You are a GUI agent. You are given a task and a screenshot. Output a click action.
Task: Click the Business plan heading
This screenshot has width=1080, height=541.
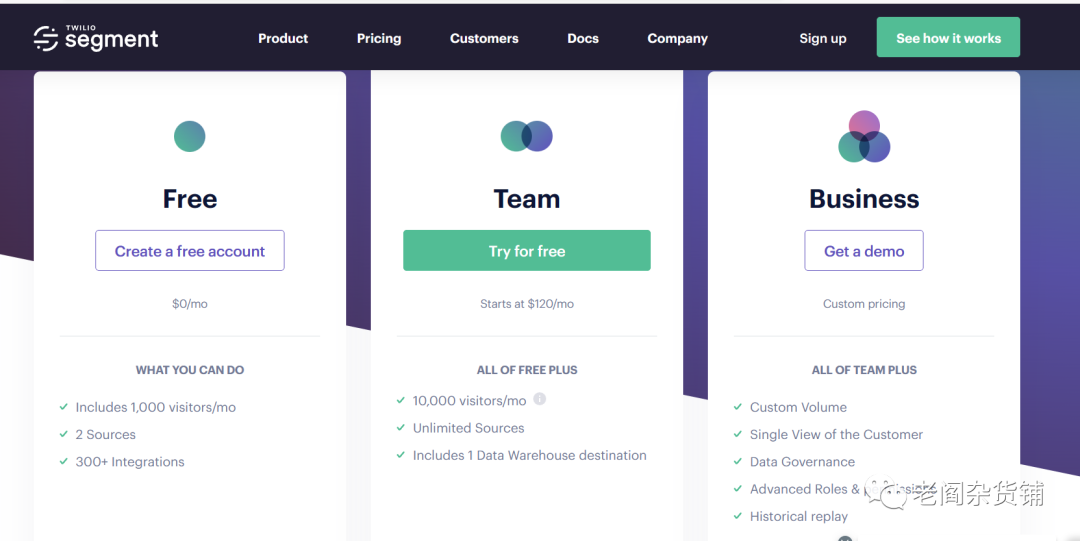(x=864, y=199)
